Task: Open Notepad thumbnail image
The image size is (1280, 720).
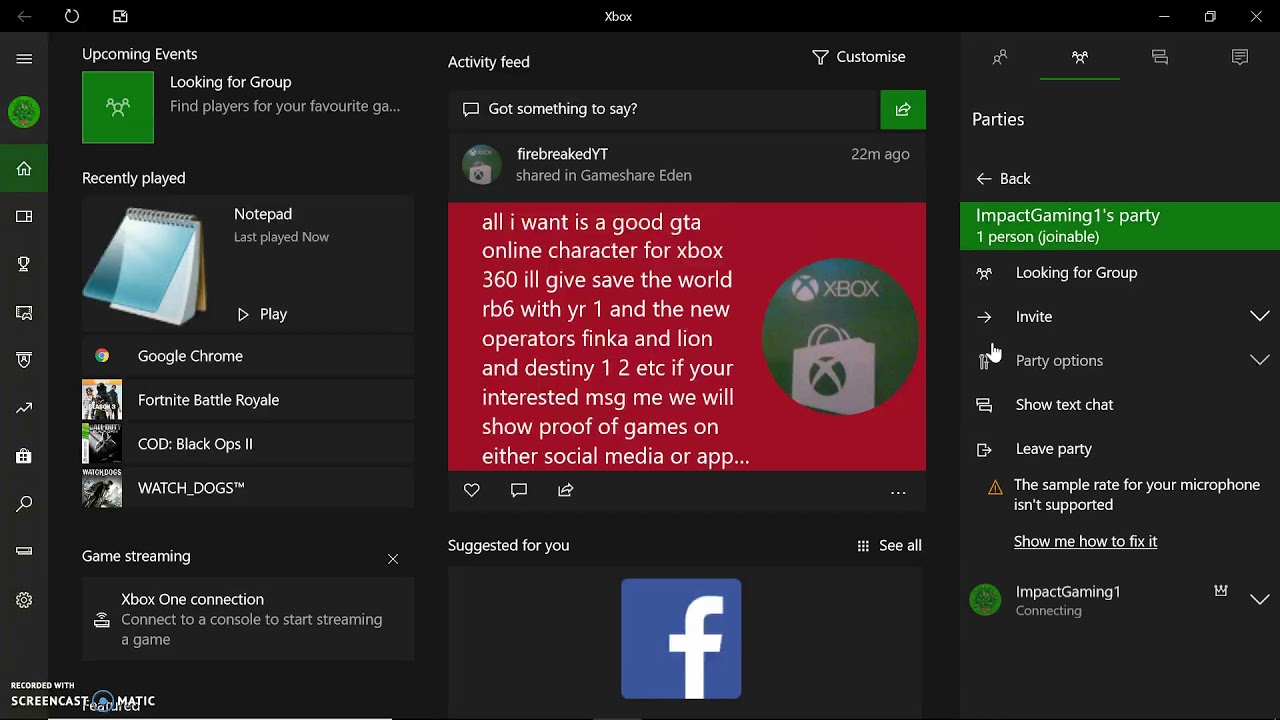Action: (146, 265)
